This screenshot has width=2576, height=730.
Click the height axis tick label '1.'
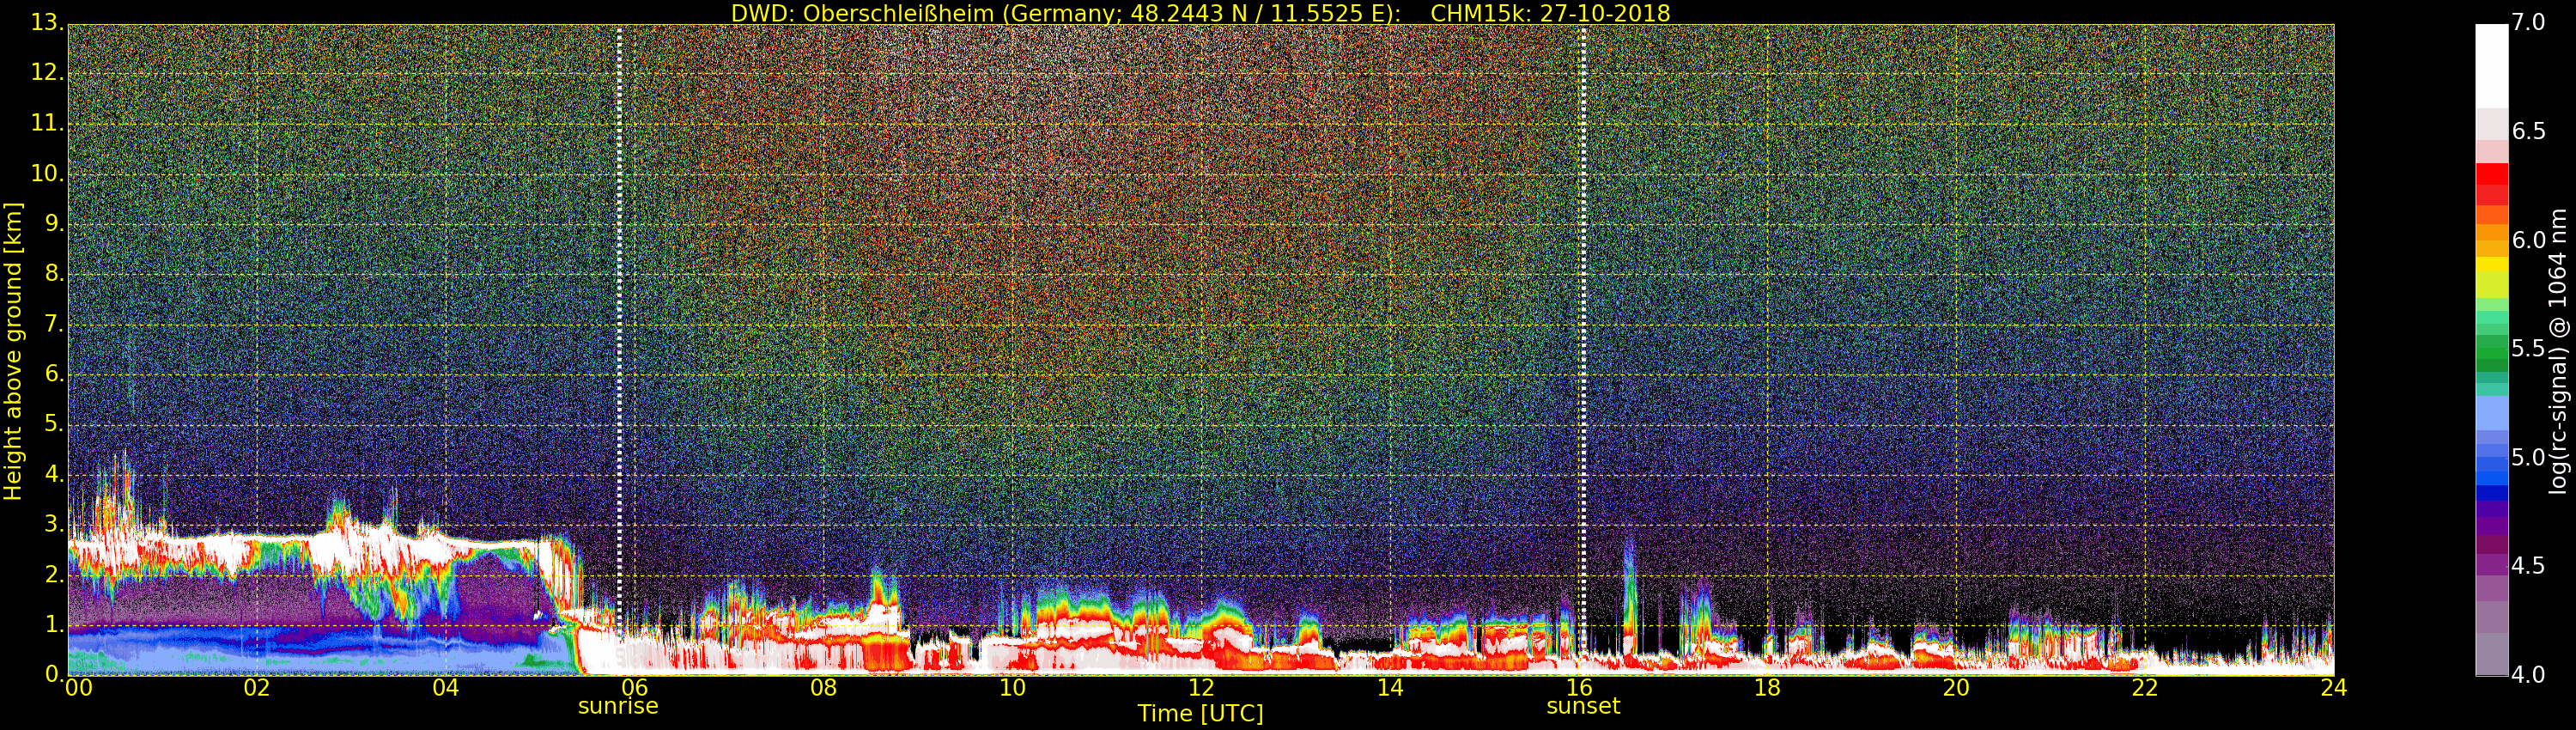click(54, 624)
